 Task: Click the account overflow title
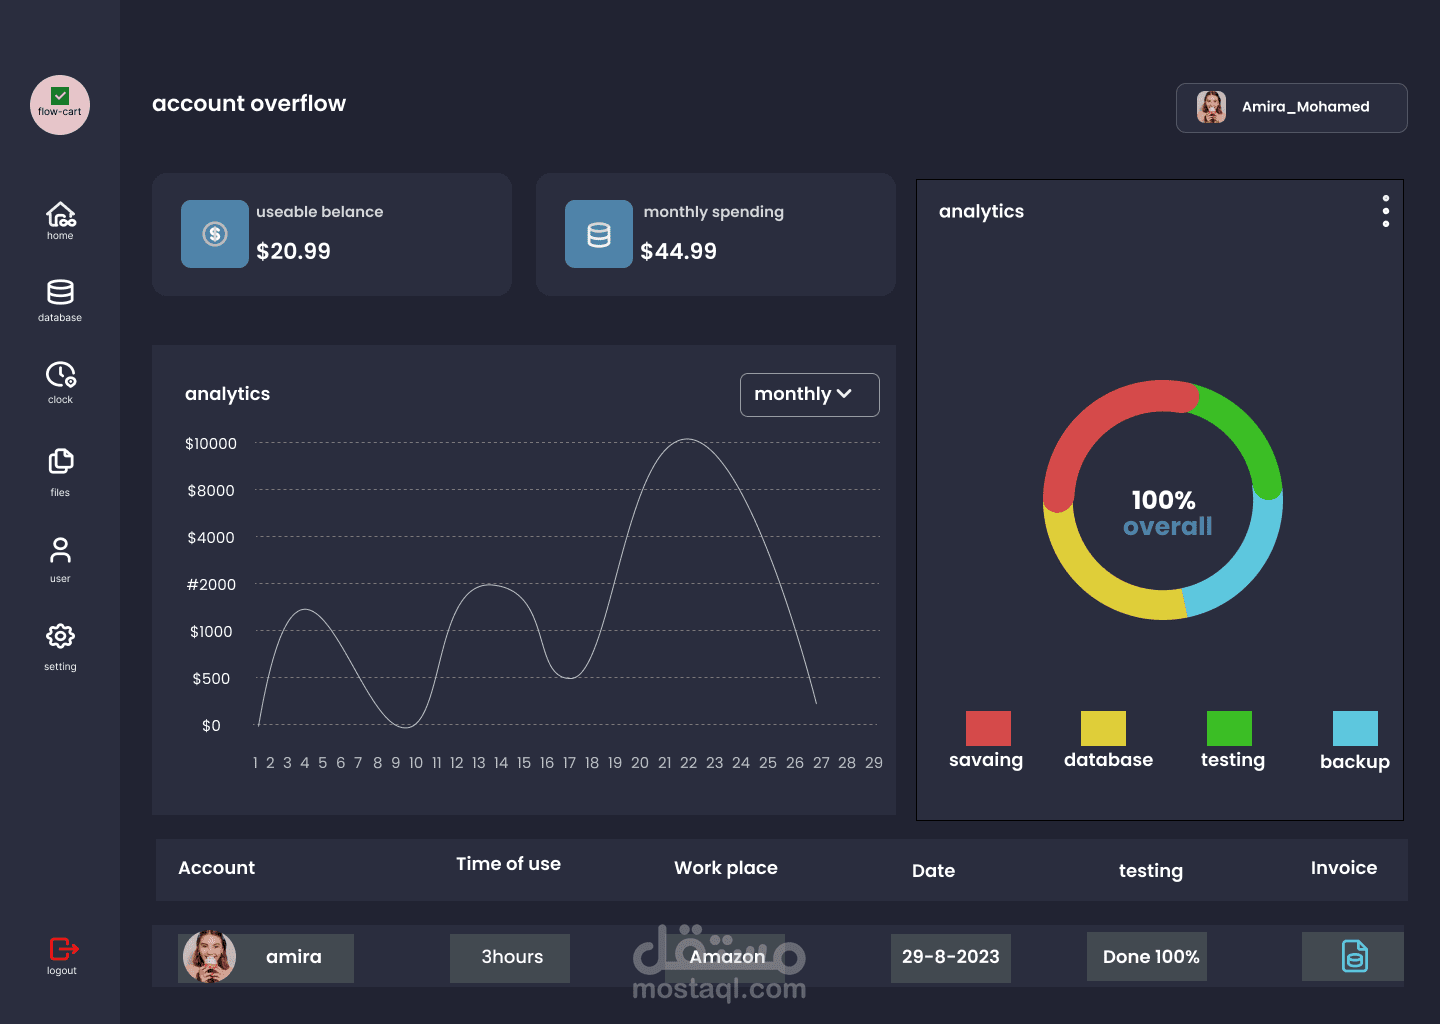[x=249, y=104]
